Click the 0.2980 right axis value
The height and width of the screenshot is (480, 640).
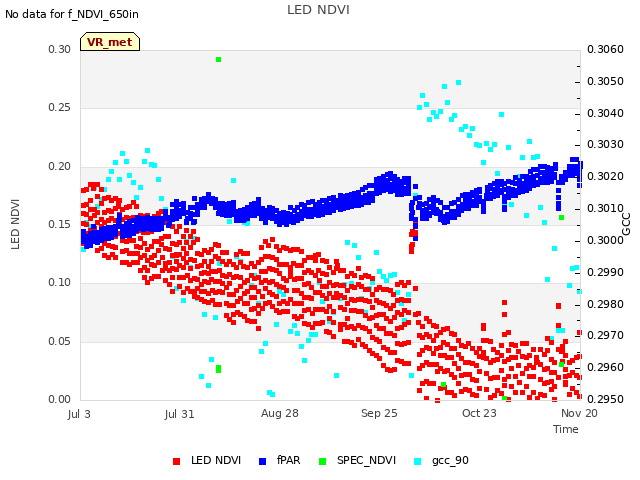click(x=605, y=304)
